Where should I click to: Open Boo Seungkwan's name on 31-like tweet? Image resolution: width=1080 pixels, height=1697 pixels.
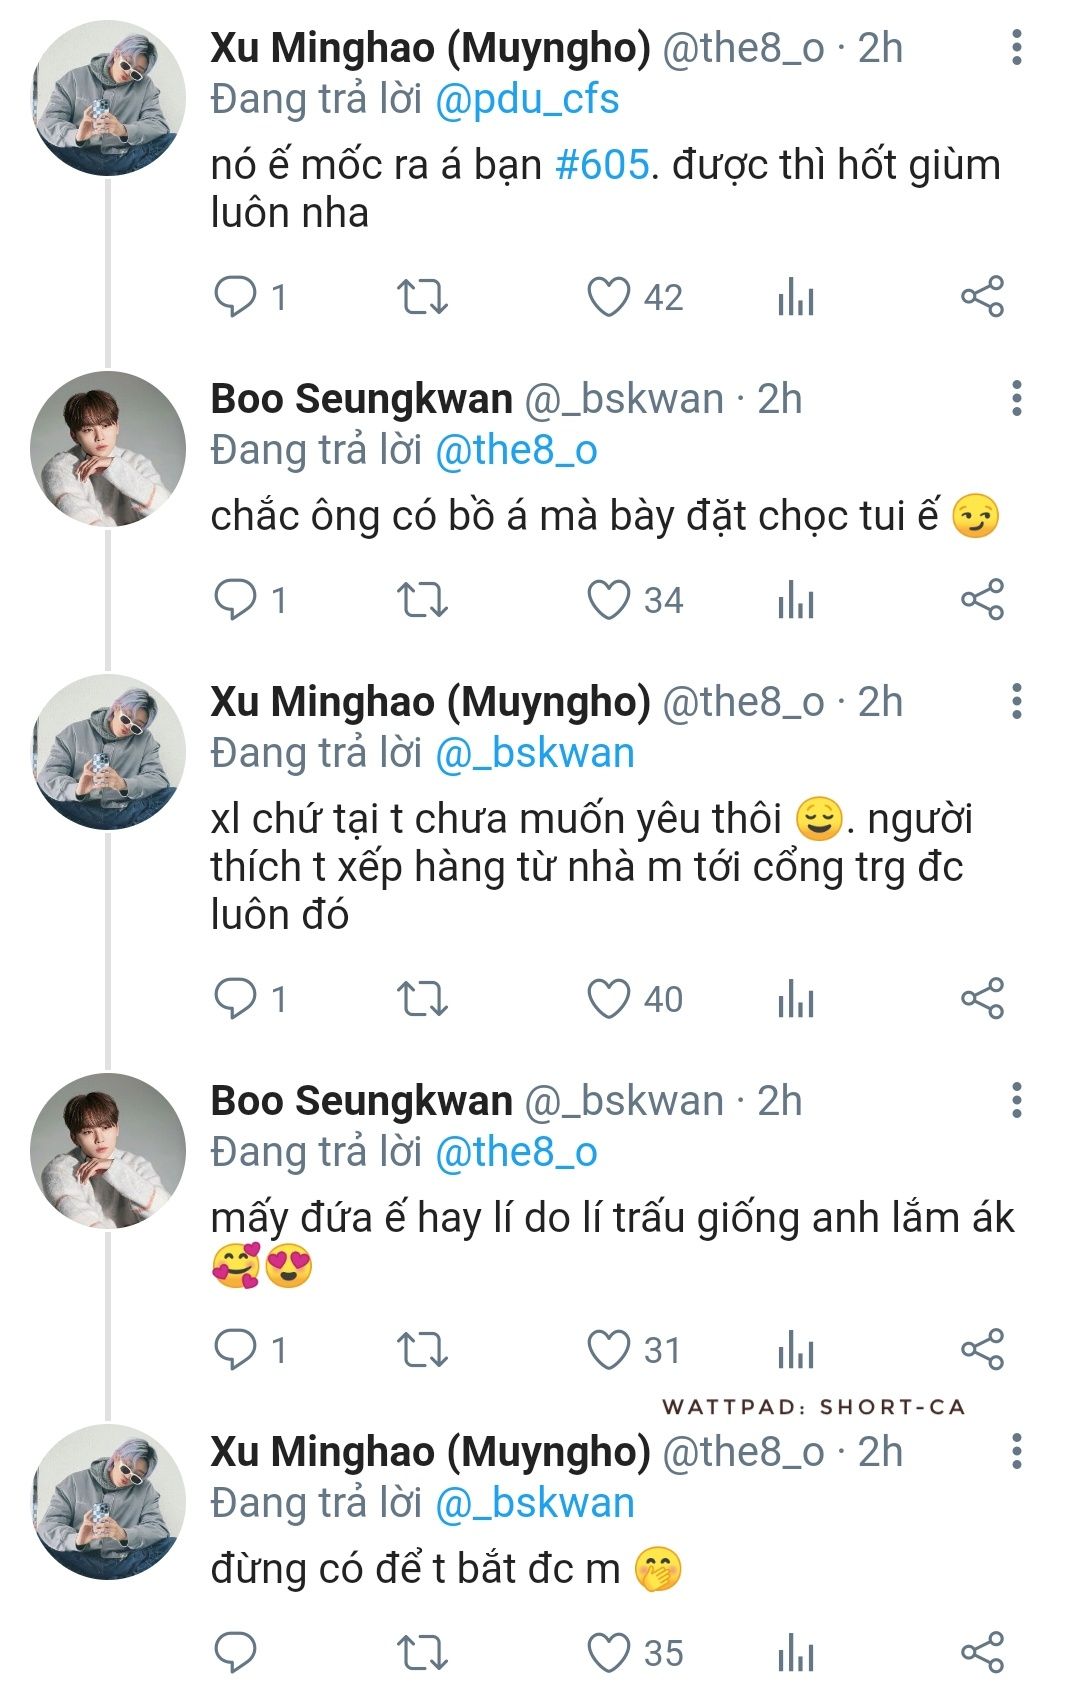[361, 1100]
